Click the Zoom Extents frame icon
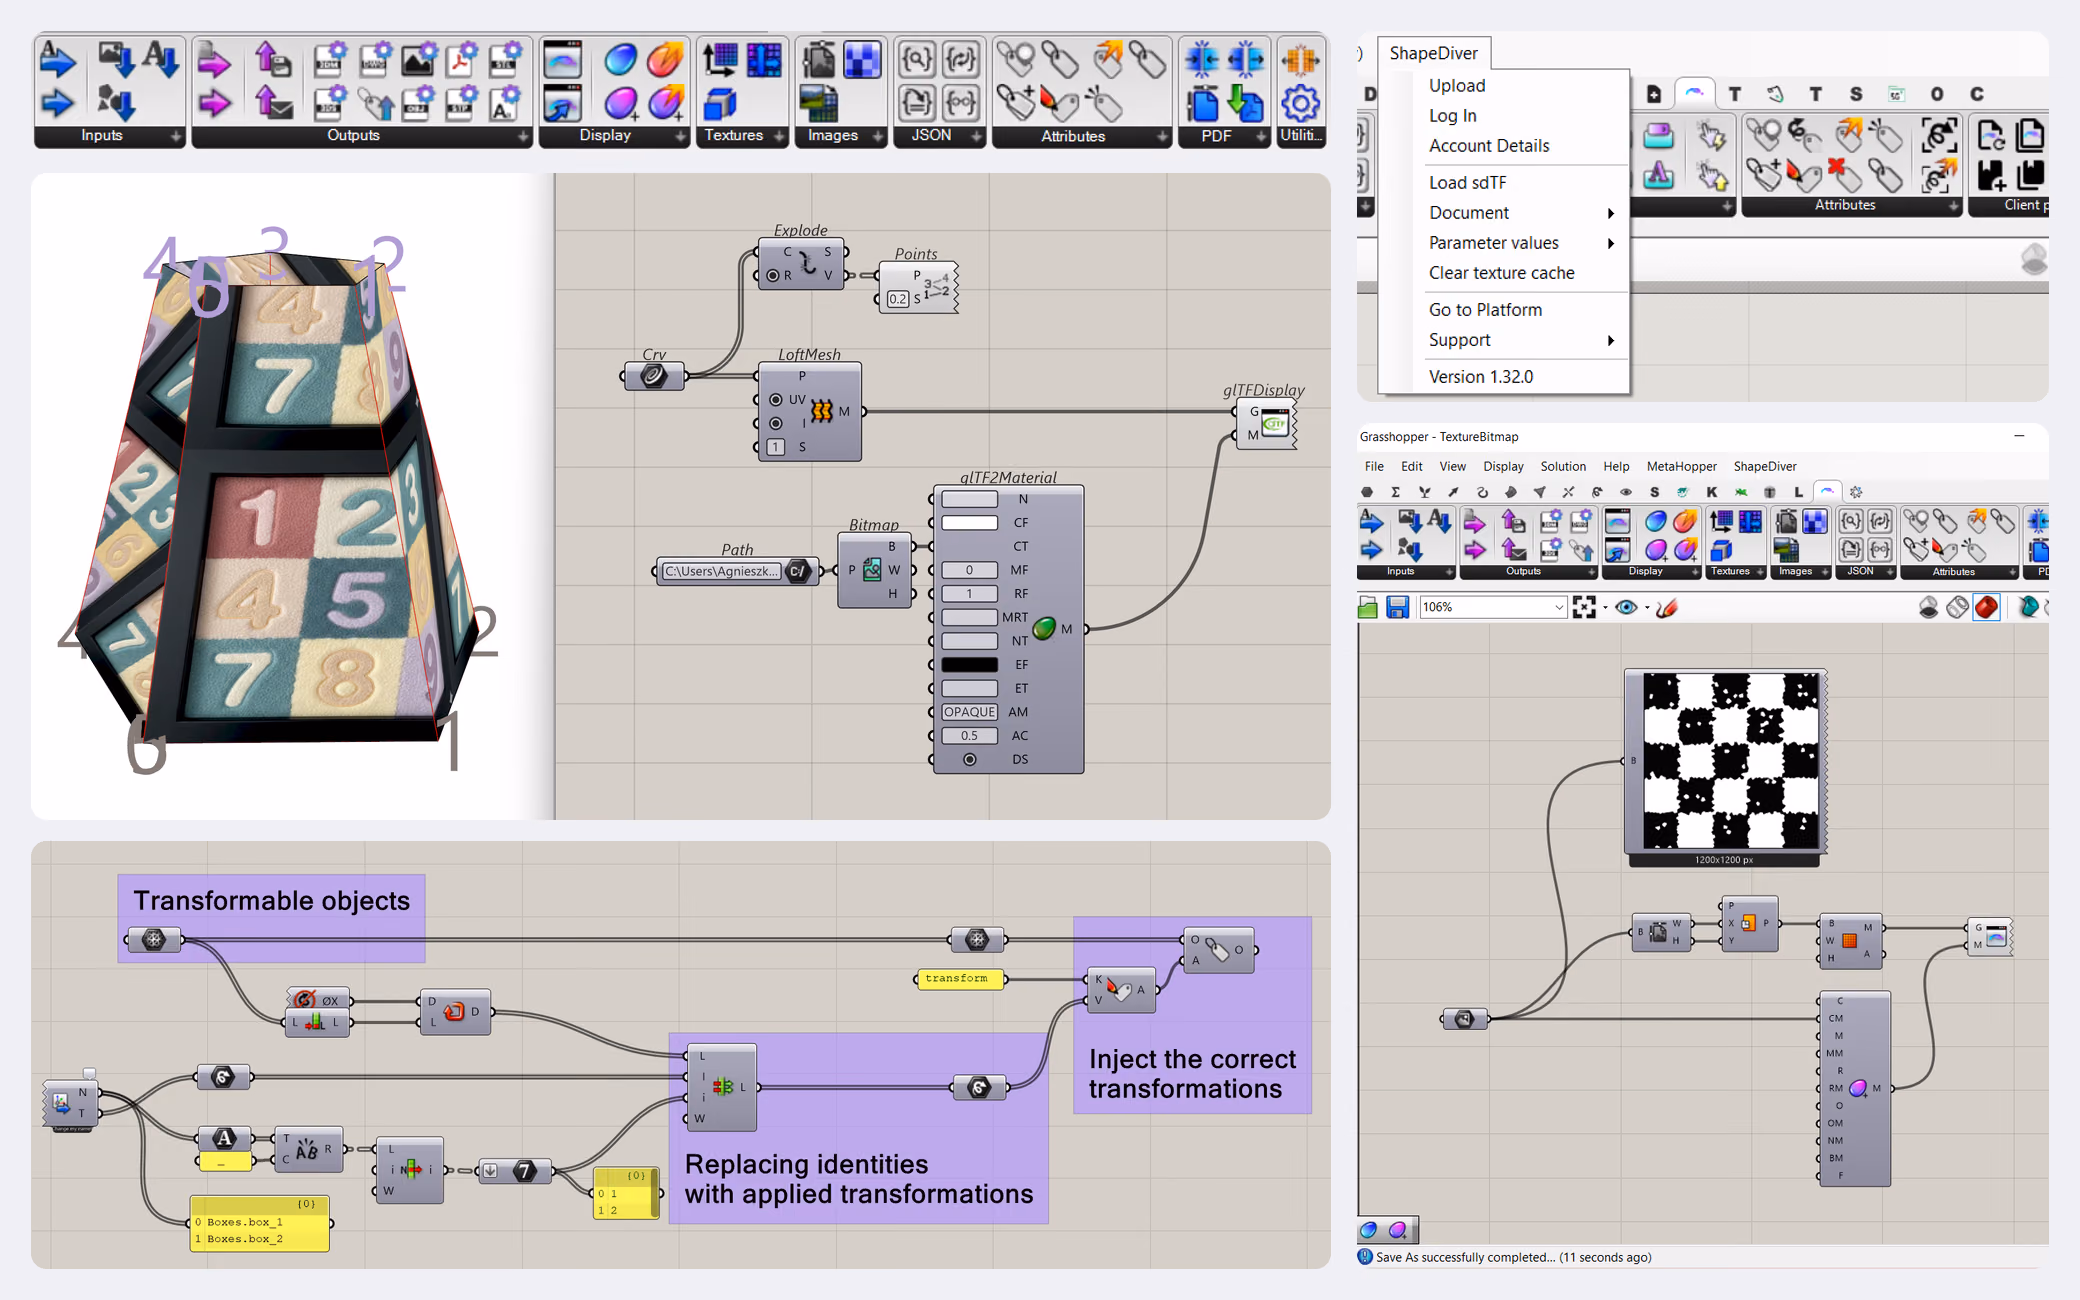 point(1584,607)
